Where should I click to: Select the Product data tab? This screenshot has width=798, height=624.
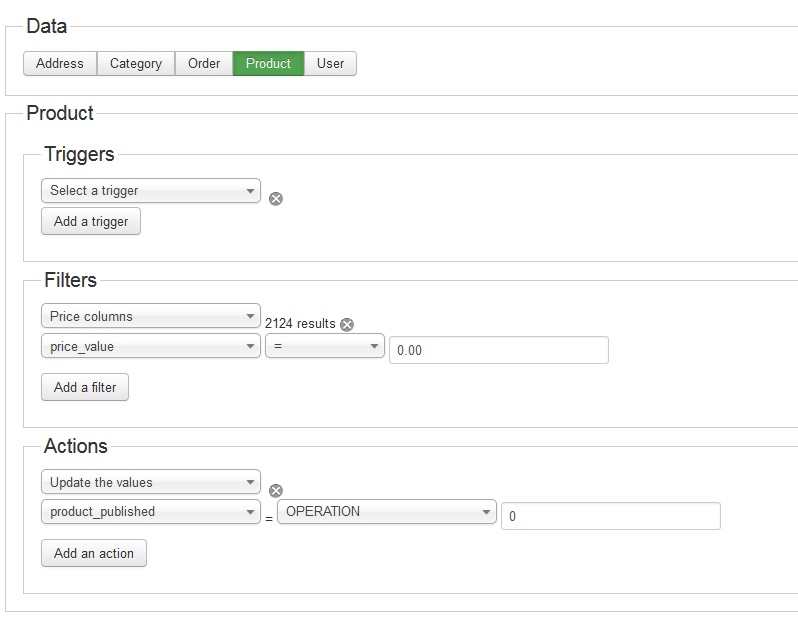tap(268, 64)
